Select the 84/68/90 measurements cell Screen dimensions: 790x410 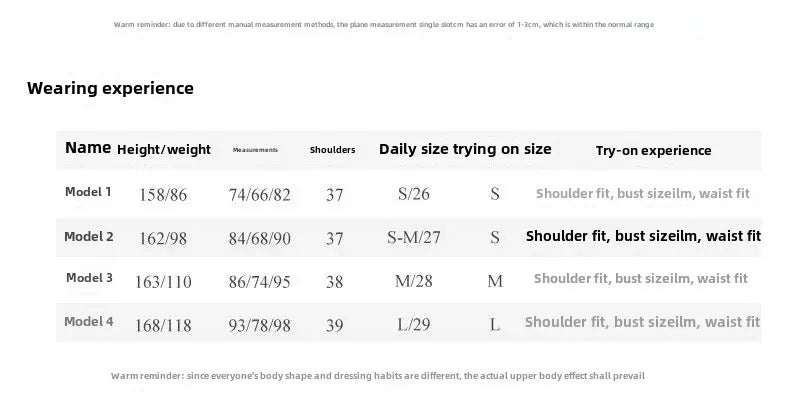(x=260, y=238)
